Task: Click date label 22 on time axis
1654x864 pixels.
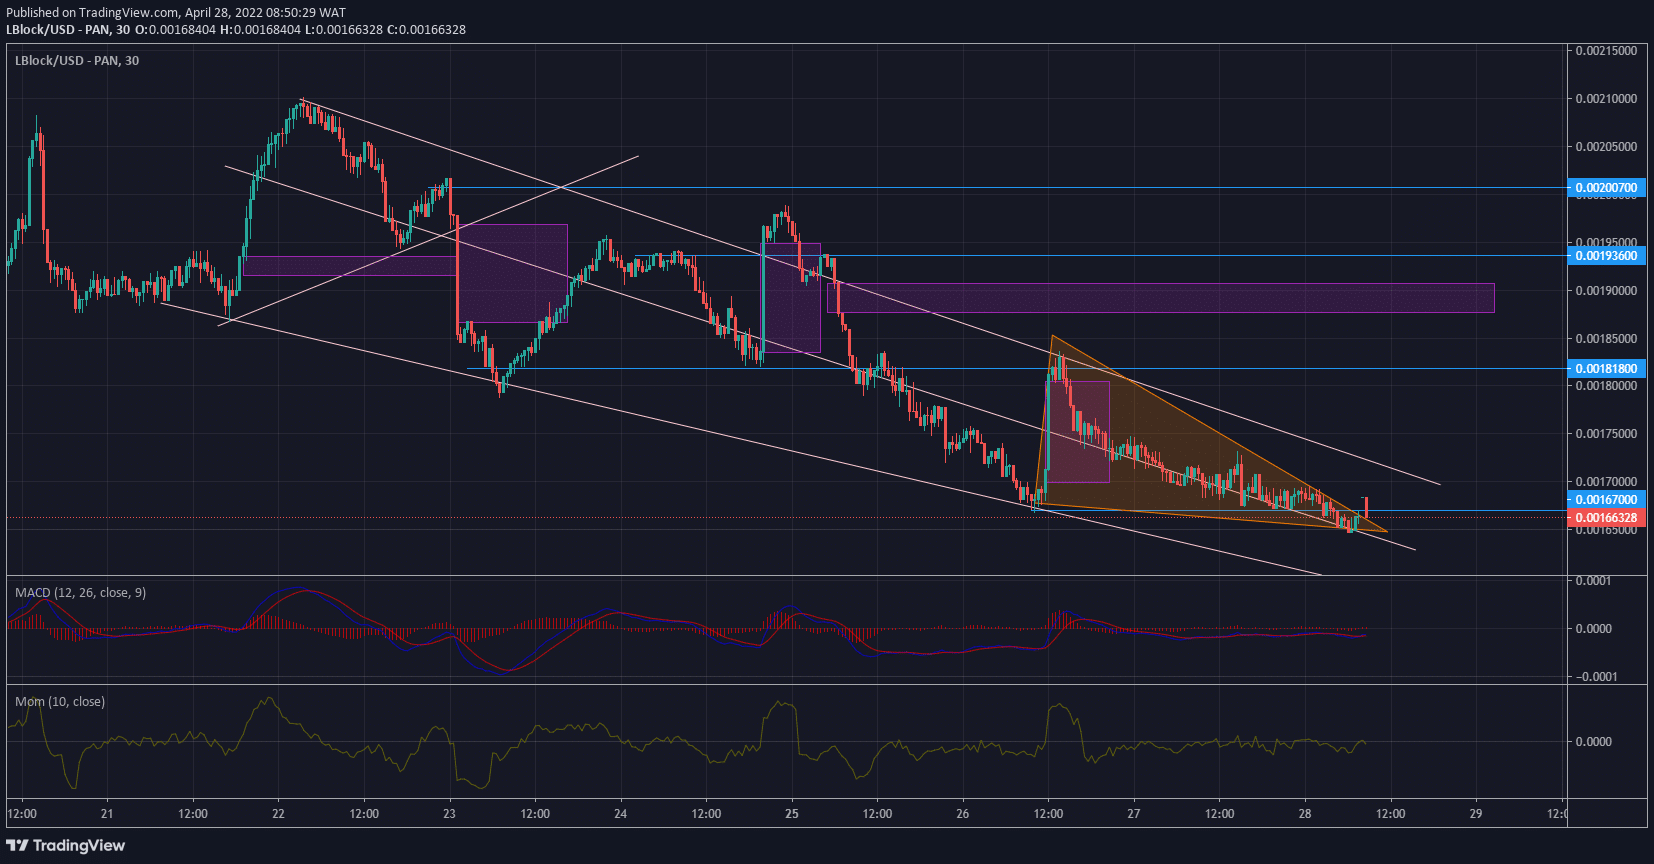Action: [x=278, y=814]
